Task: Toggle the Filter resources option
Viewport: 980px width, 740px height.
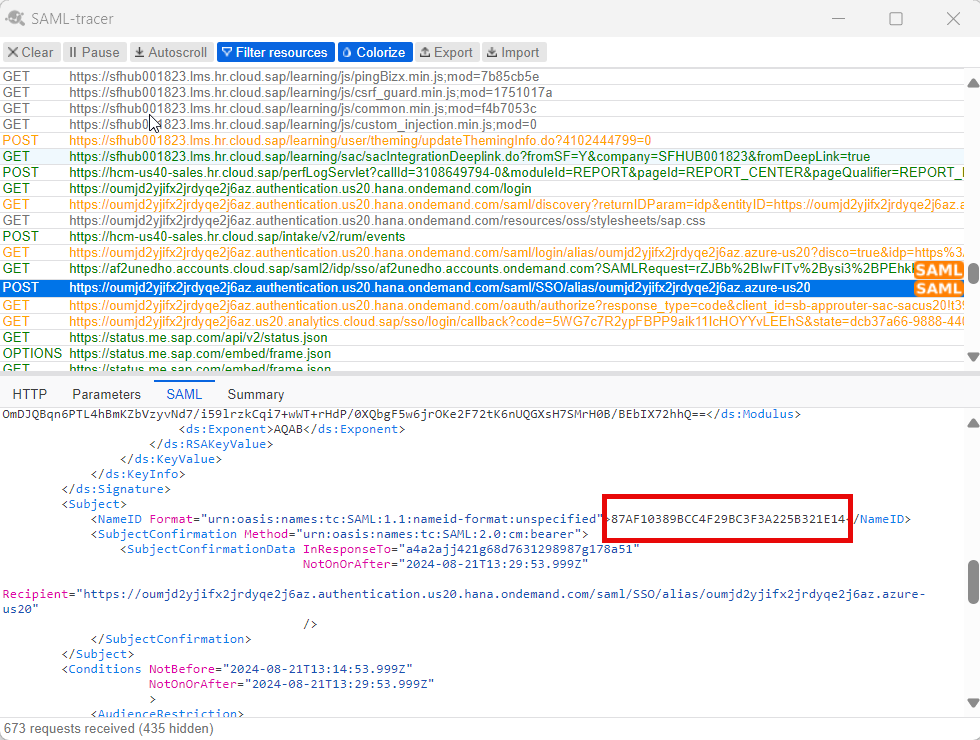Action: click(276, 52)
